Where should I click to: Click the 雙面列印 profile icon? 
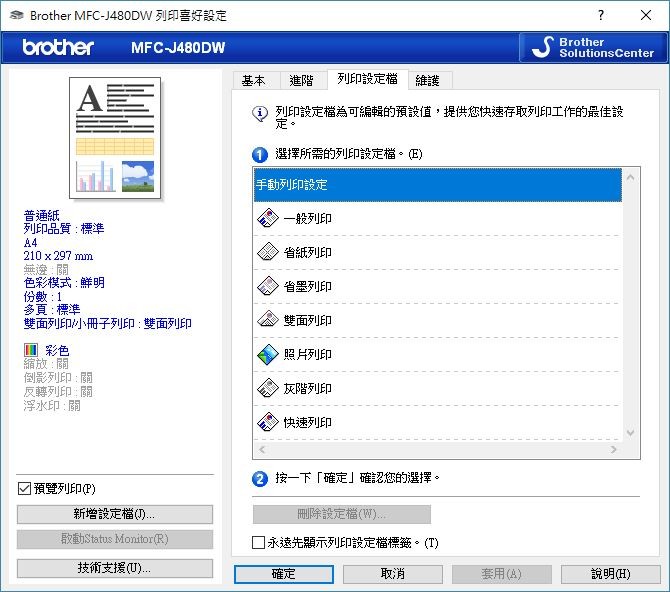pos(268,320)
